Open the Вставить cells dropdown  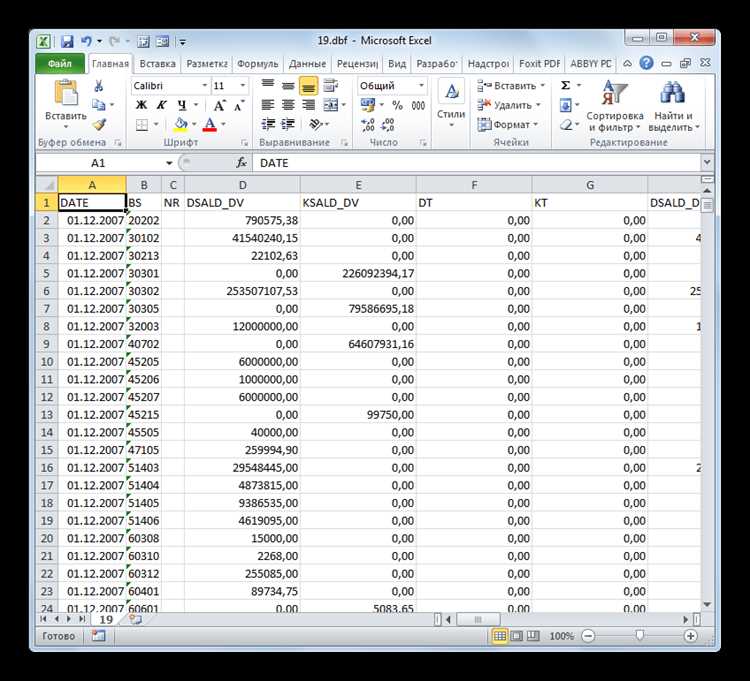(x=543, y=86)
